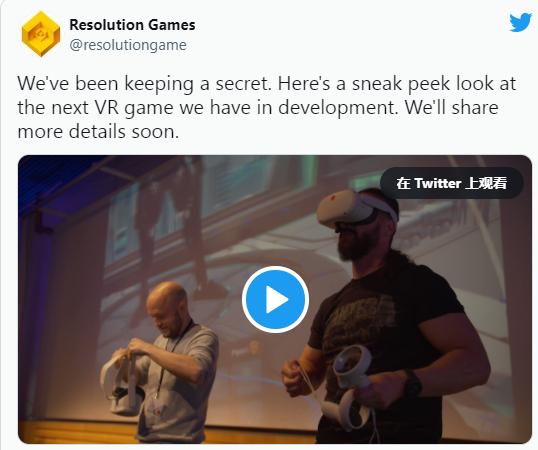
Task: Click the lanyard badge on the bald man
Action: point(156,410)
